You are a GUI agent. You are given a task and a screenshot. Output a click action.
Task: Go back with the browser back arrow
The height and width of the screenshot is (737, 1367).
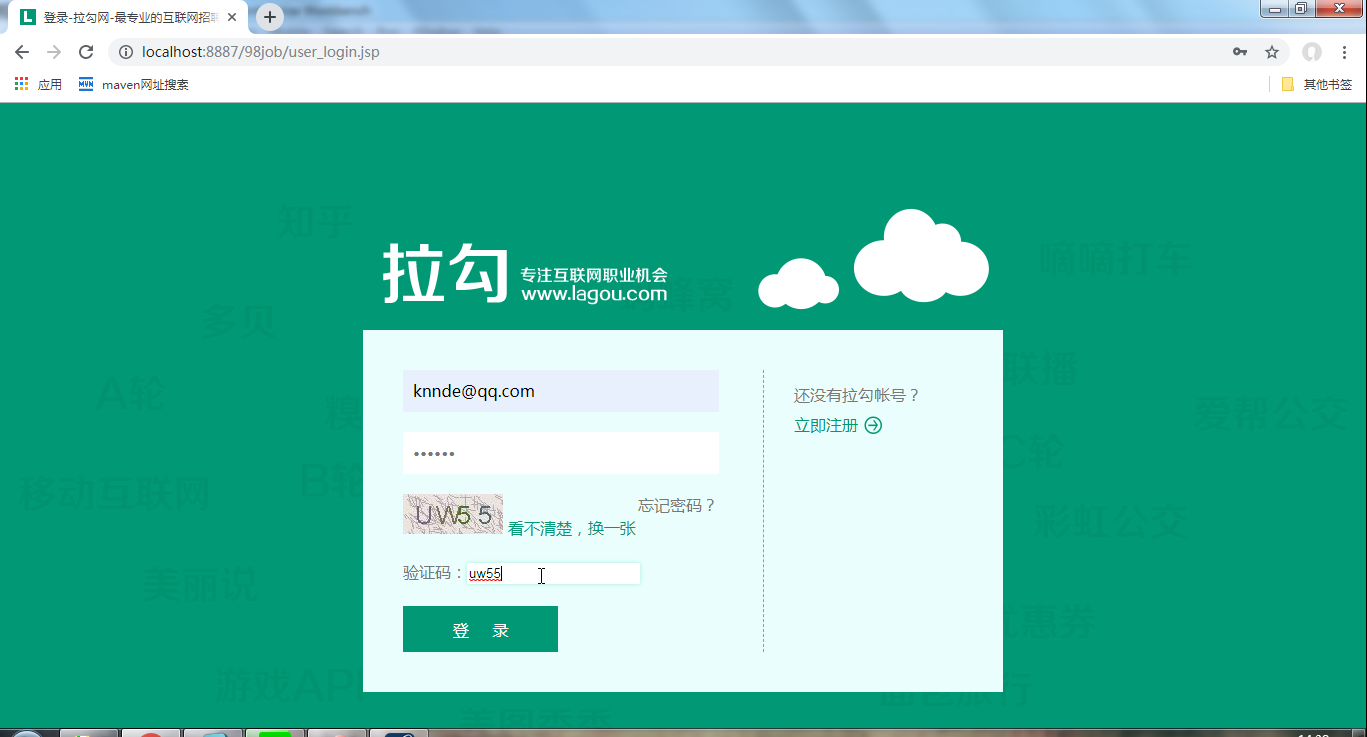(22, 52)
